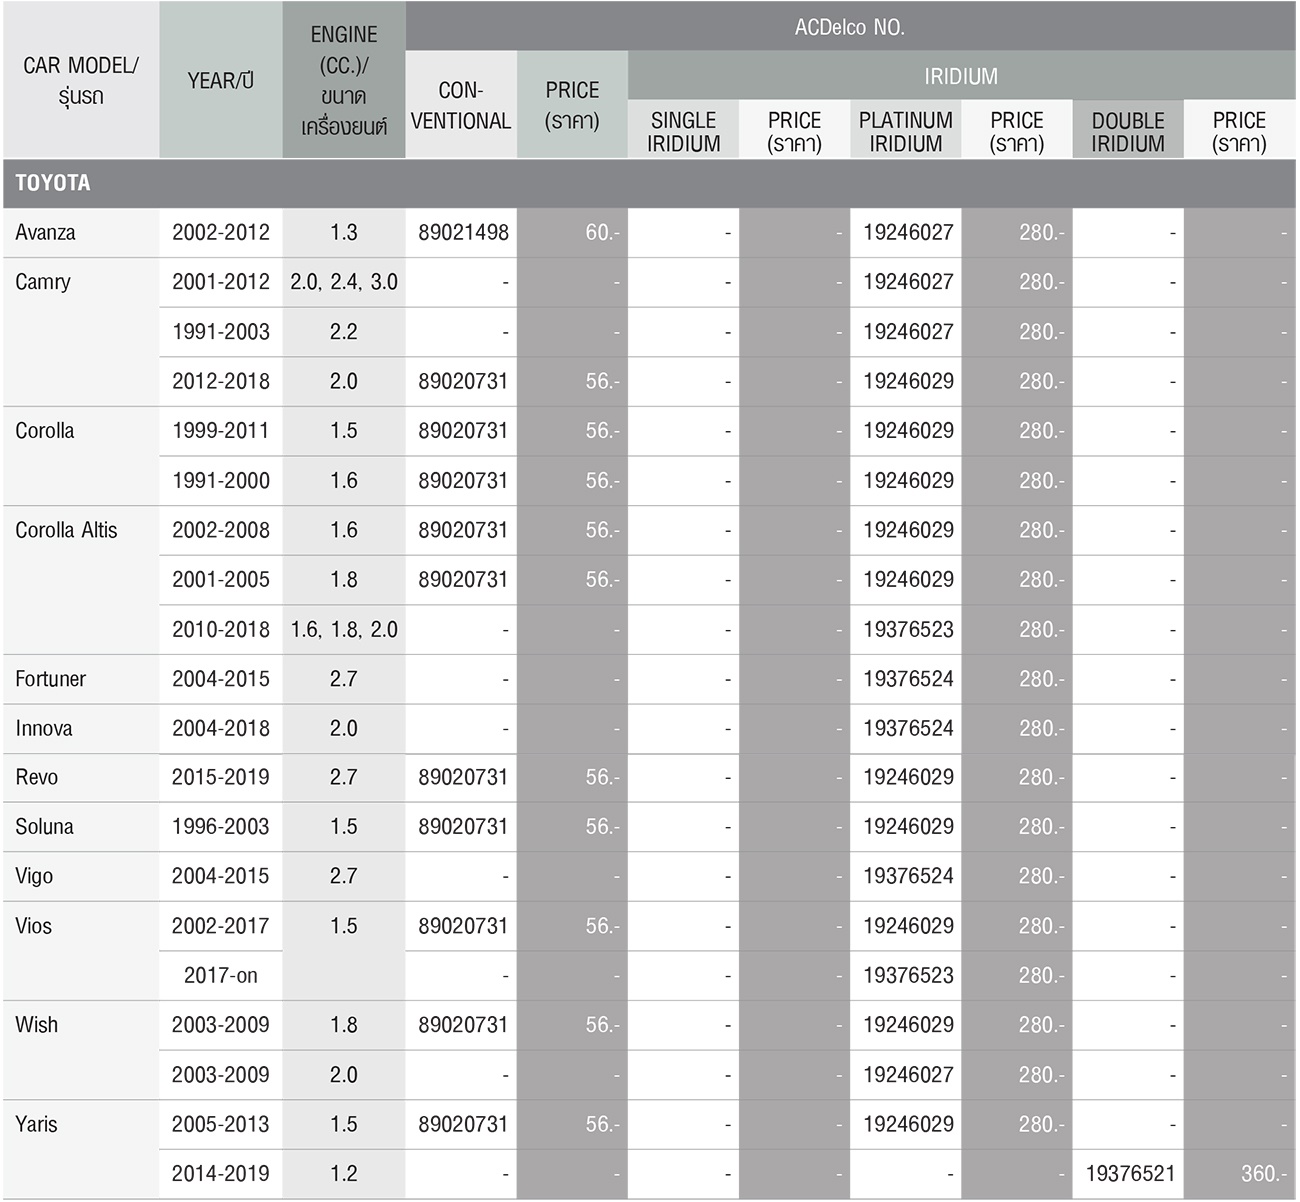Viewport: 1300px width, 1202px height.
Task: Click platinum iridium 19376523 in 2017-on row
Action: point(908,976)
